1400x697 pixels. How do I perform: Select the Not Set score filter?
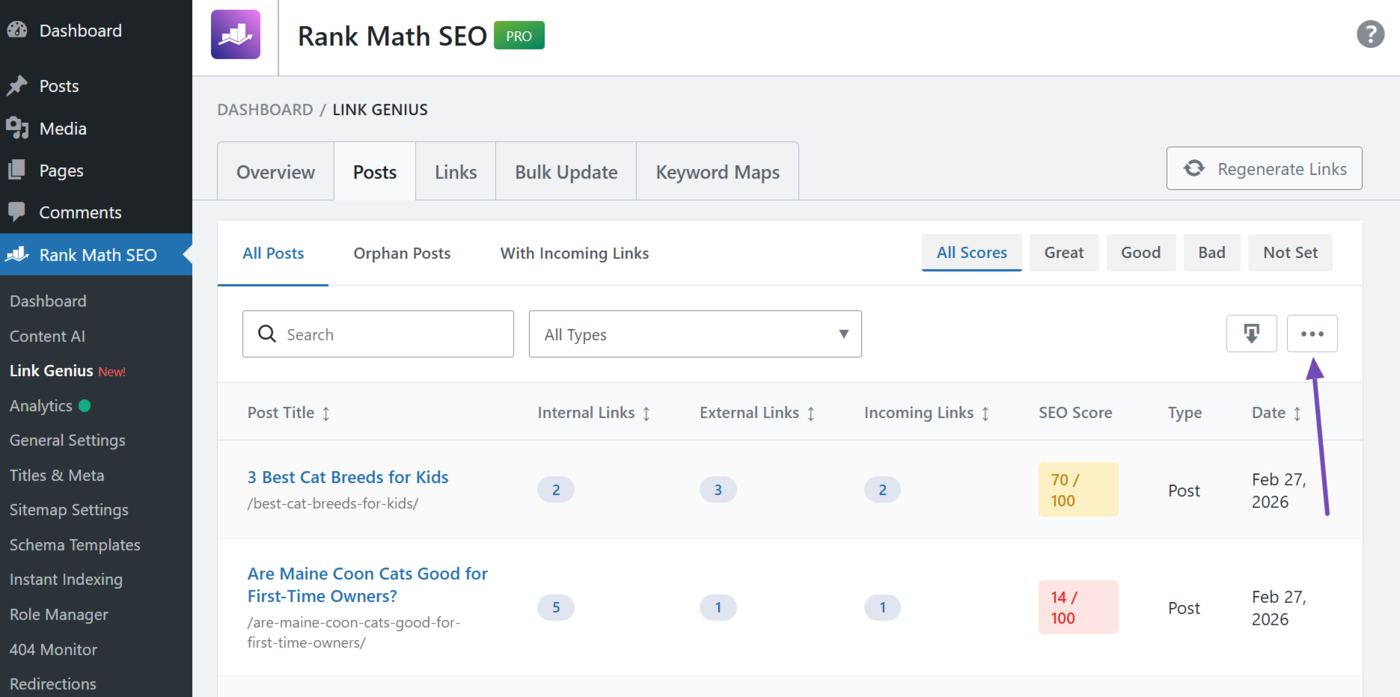[x=1290, y=252]
